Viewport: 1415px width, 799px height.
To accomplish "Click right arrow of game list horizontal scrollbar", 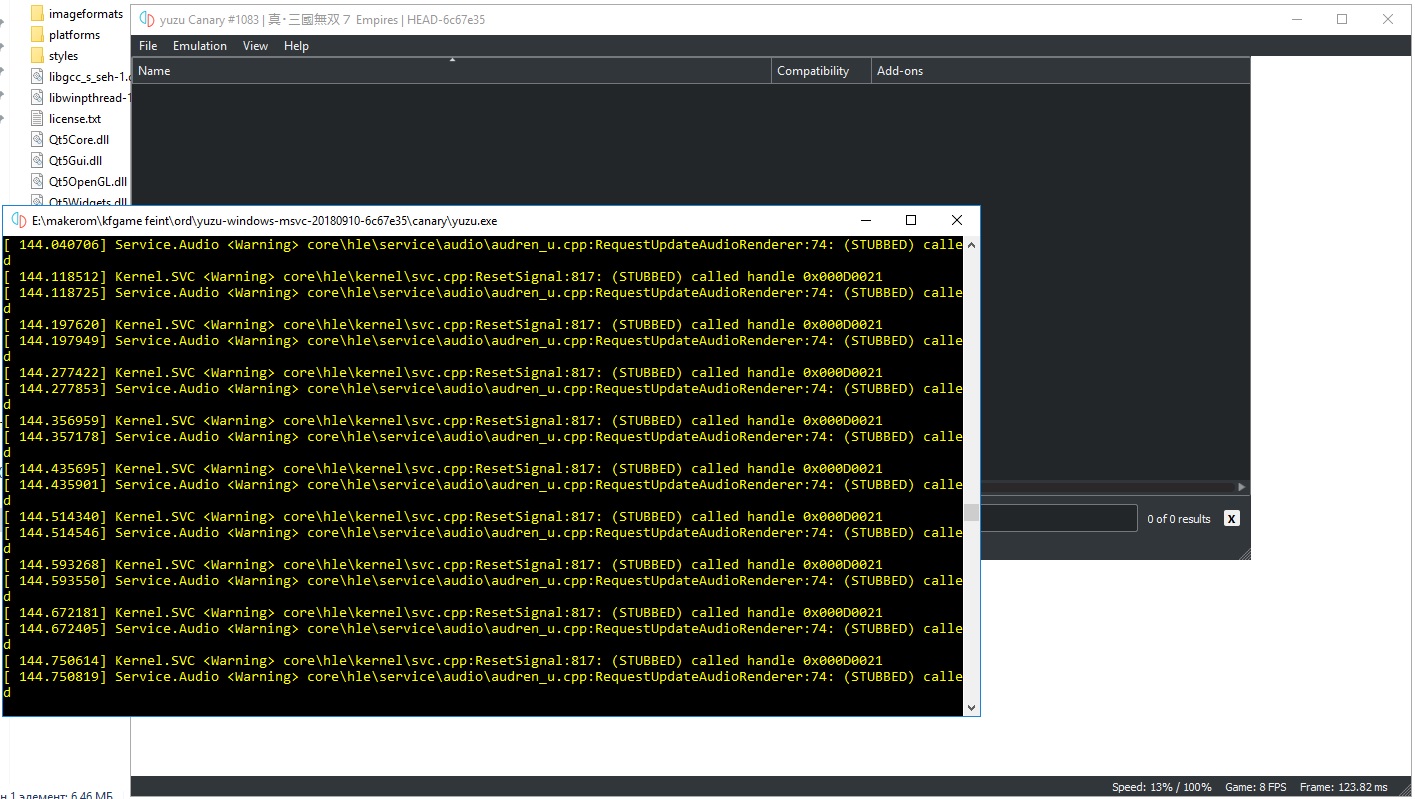I will (x=1242, y=487).
